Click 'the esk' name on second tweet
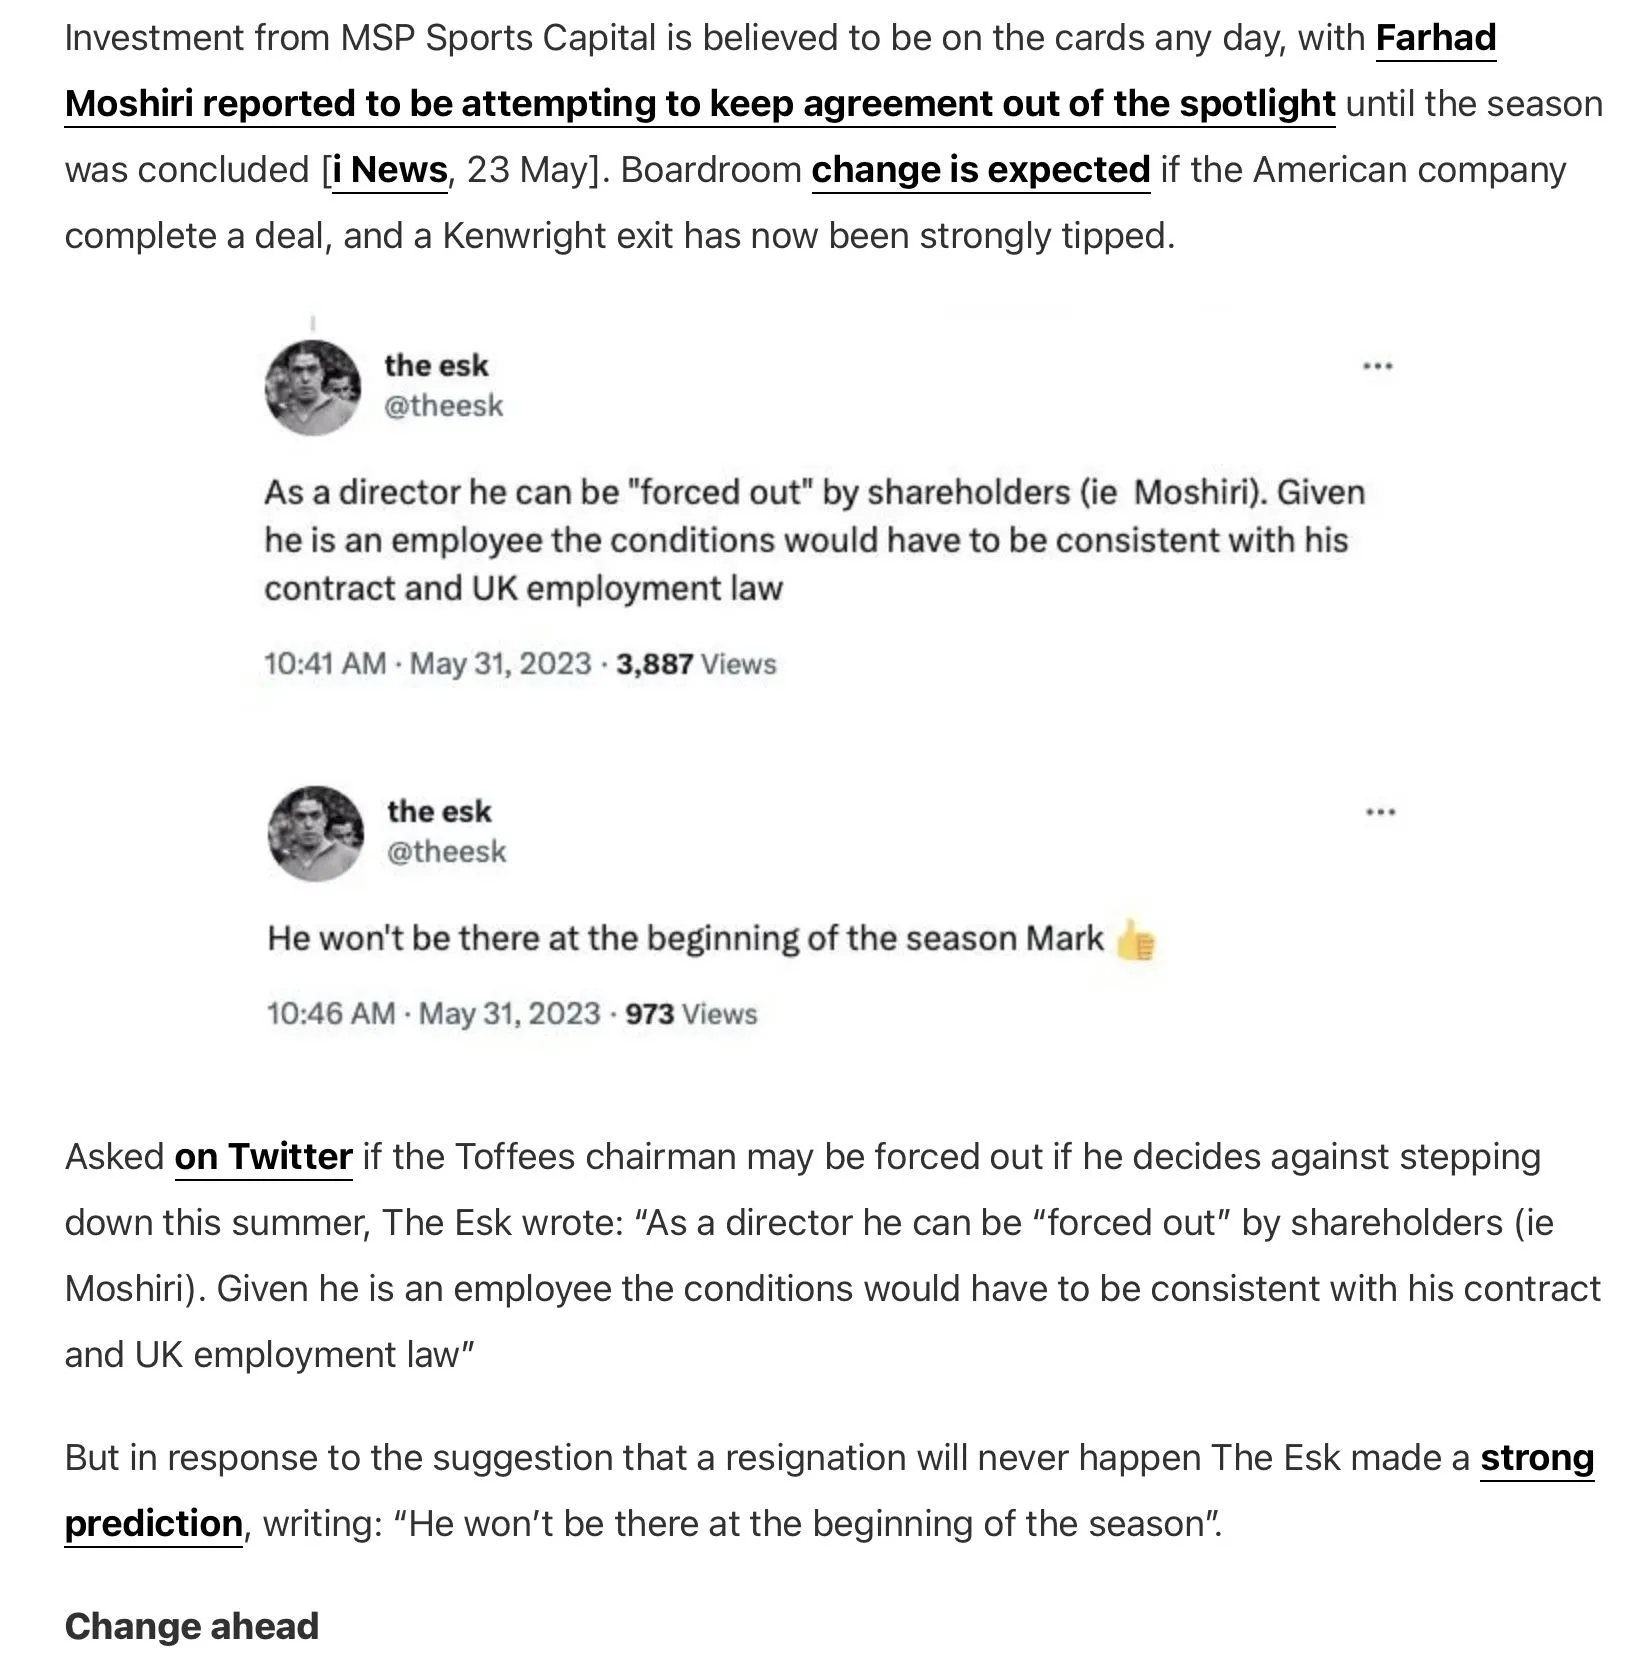This screenshot has height=1661, width=1636. pos(439,811)
